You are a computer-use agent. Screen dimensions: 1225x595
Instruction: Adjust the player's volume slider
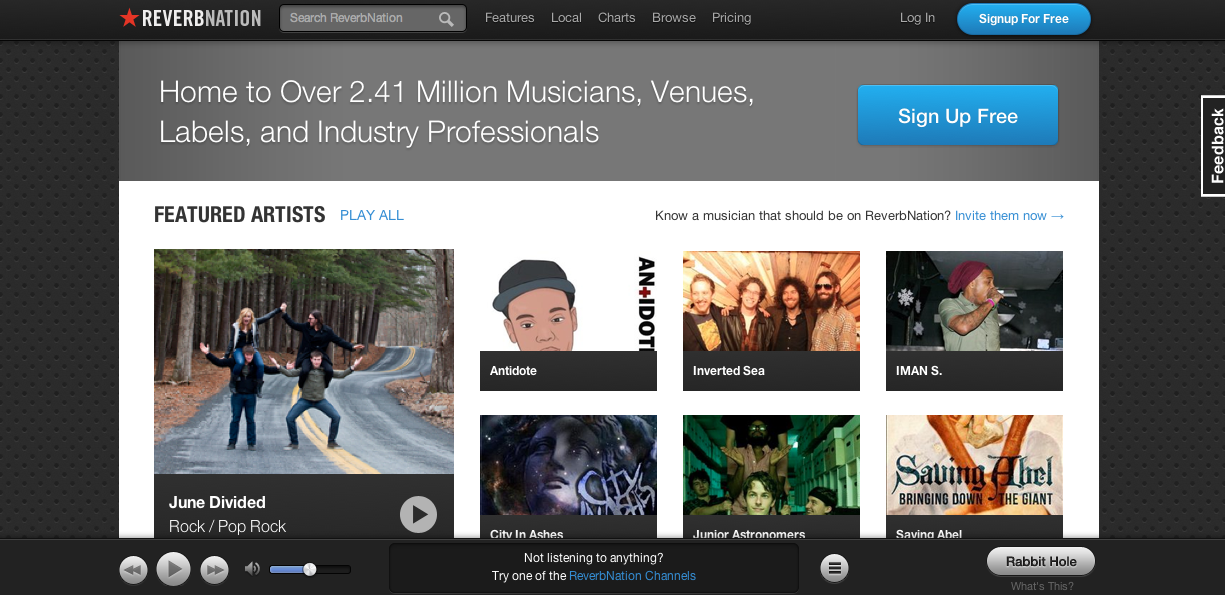click(310, 569)
